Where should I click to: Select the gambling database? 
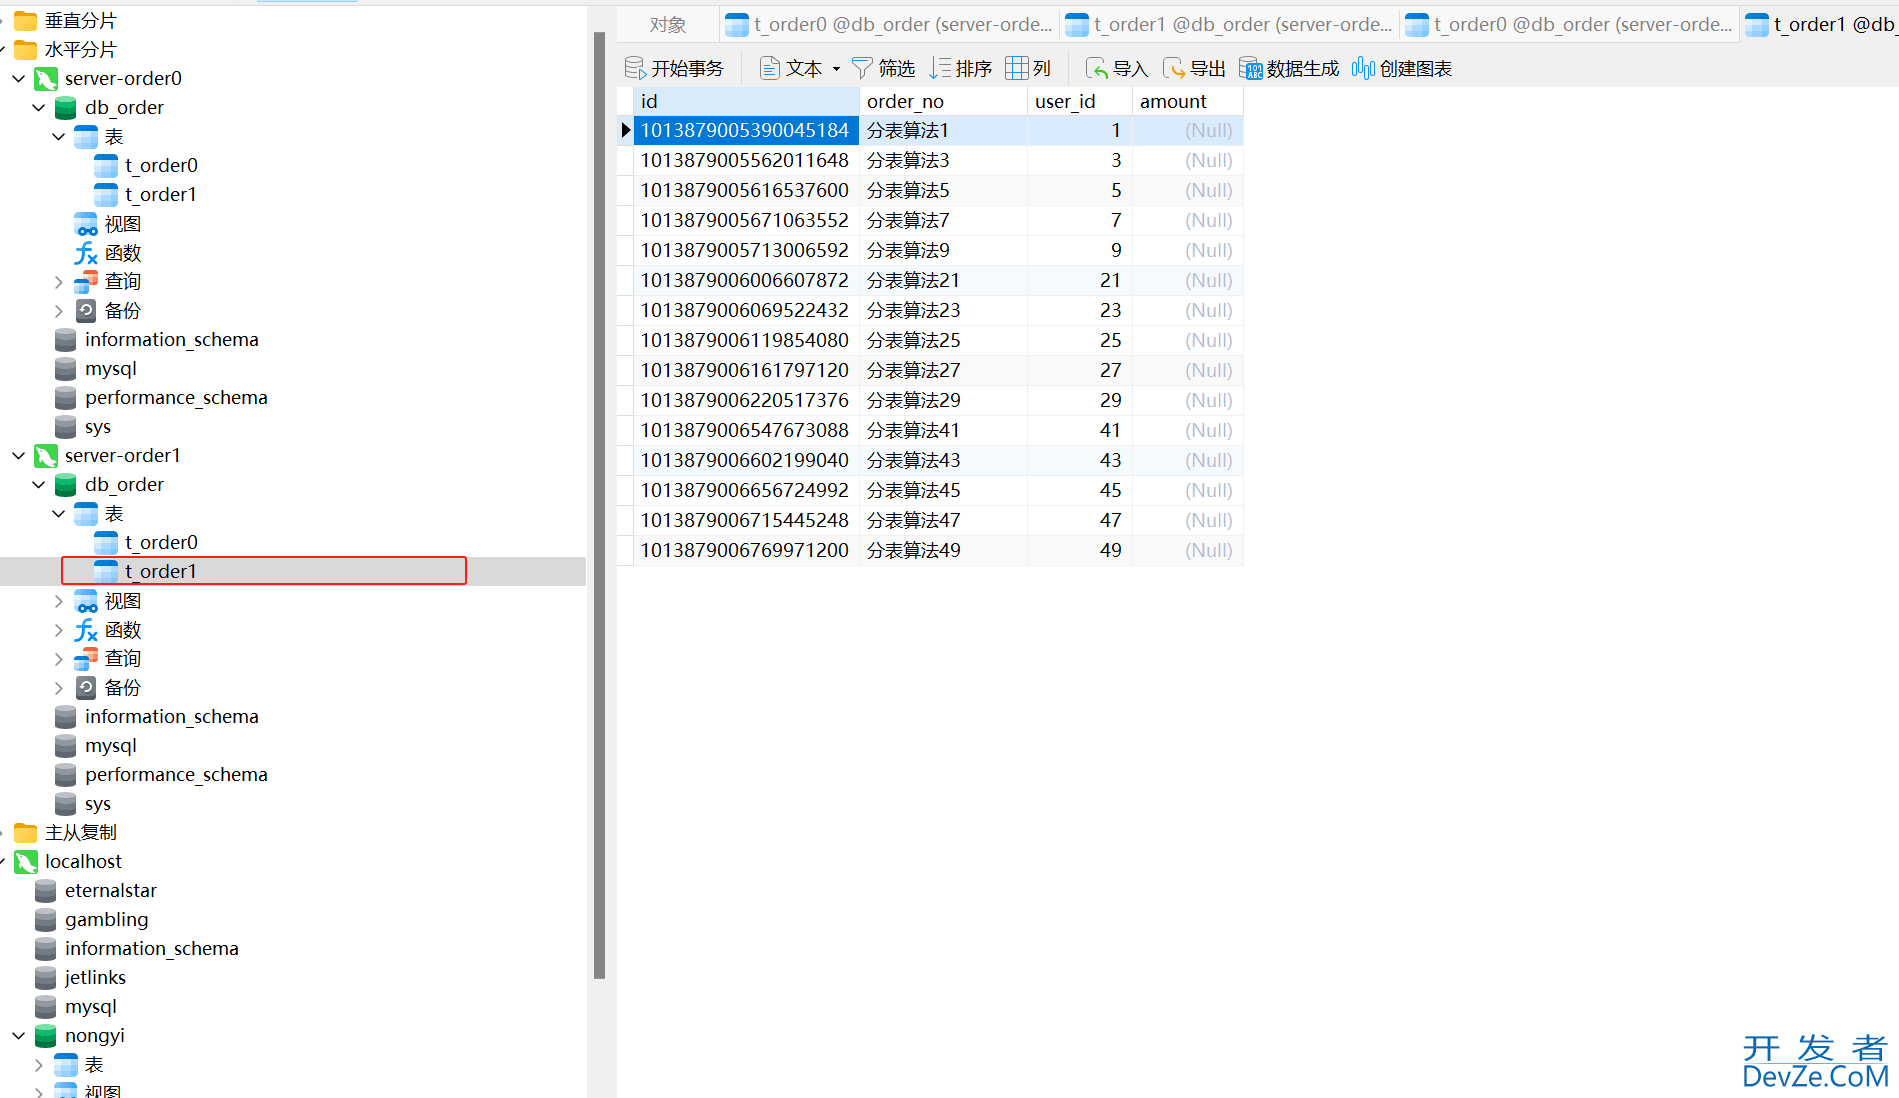pyautogui.click(x=106, y=920)
